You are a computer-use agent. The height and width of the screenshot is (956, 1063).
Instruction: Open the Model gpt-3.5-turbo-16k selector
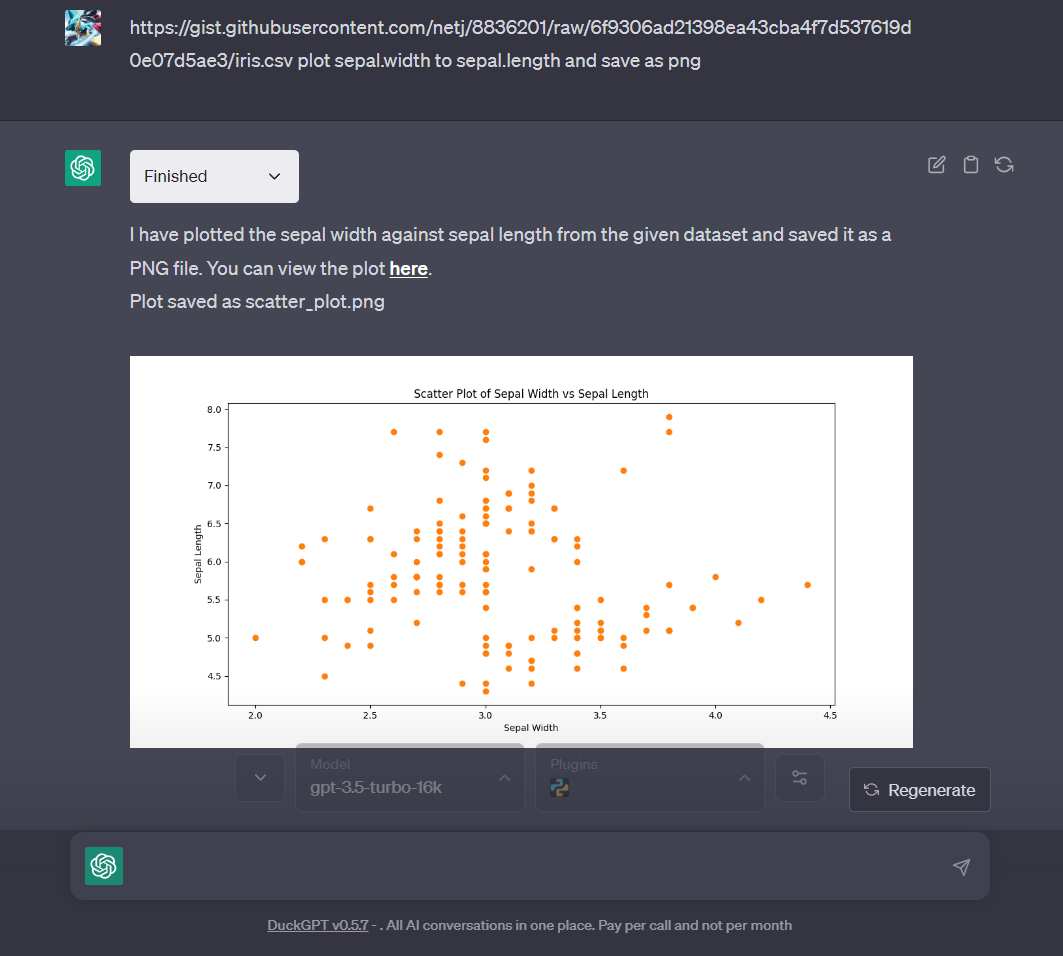click(x=410, y=778)
